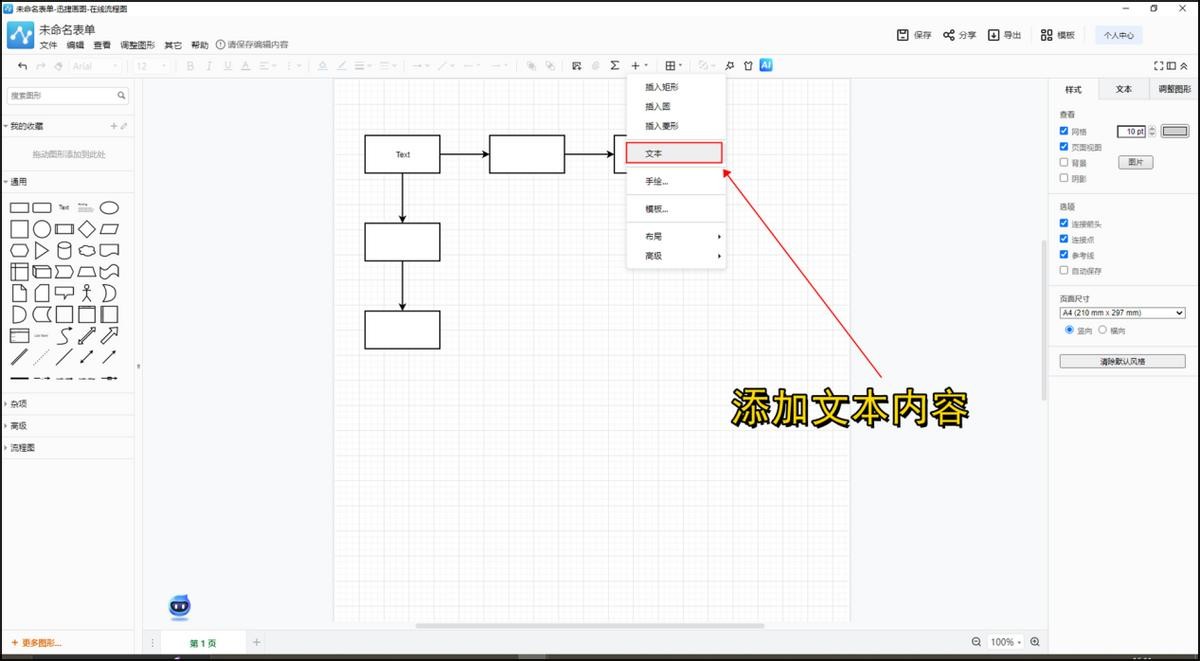Select the diamond shape in shape palette
Viewport: 1200px width, 661px height.
(x=87, y=229)
